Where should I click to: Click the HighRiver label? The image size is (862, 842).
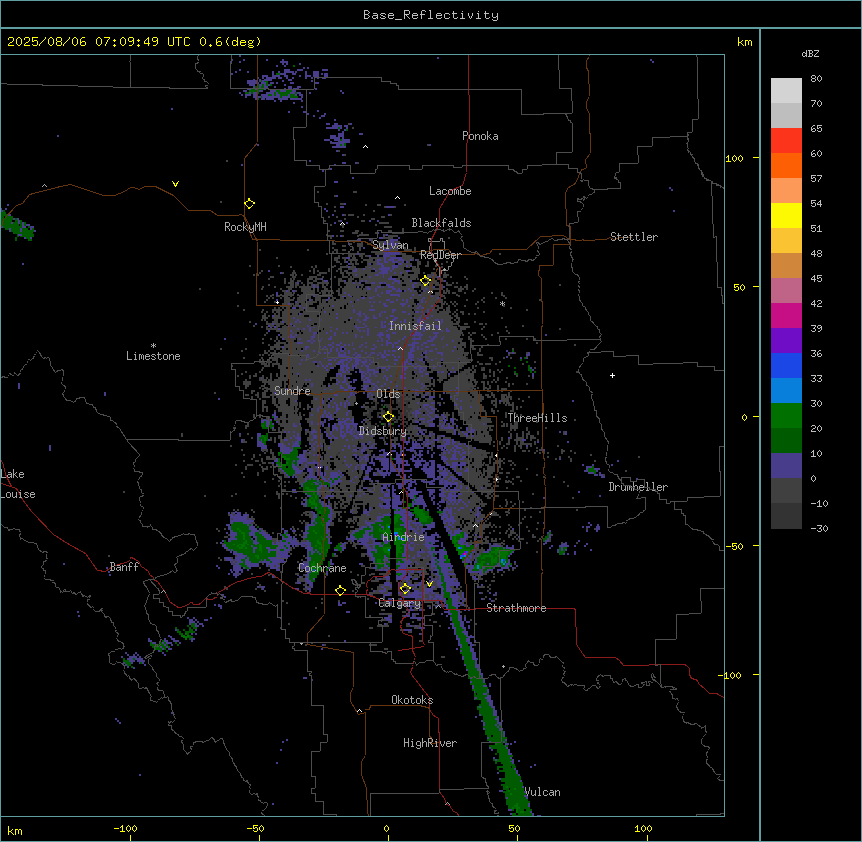(x=430, y=743)
